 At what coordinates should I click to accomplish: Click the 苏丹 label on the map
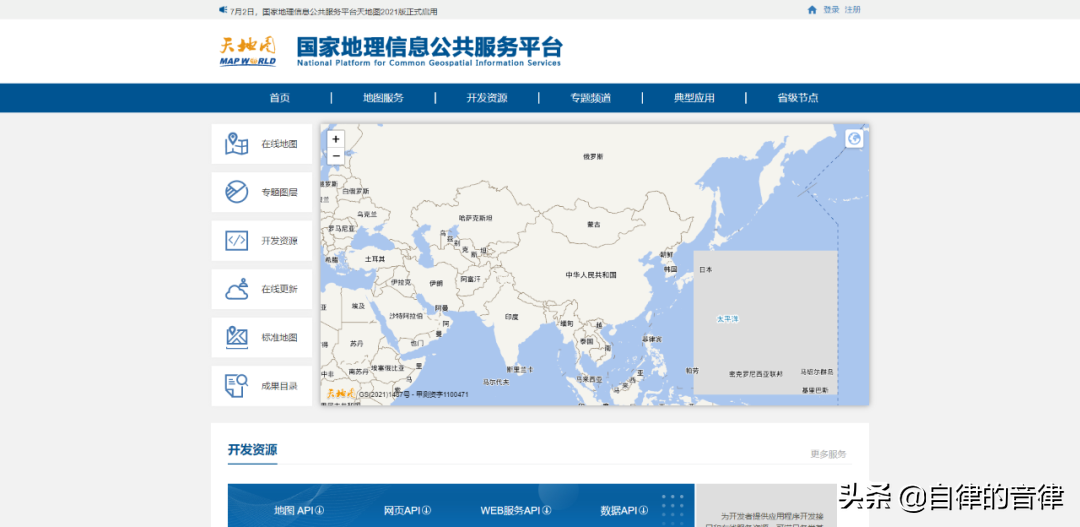click(356, 343)
